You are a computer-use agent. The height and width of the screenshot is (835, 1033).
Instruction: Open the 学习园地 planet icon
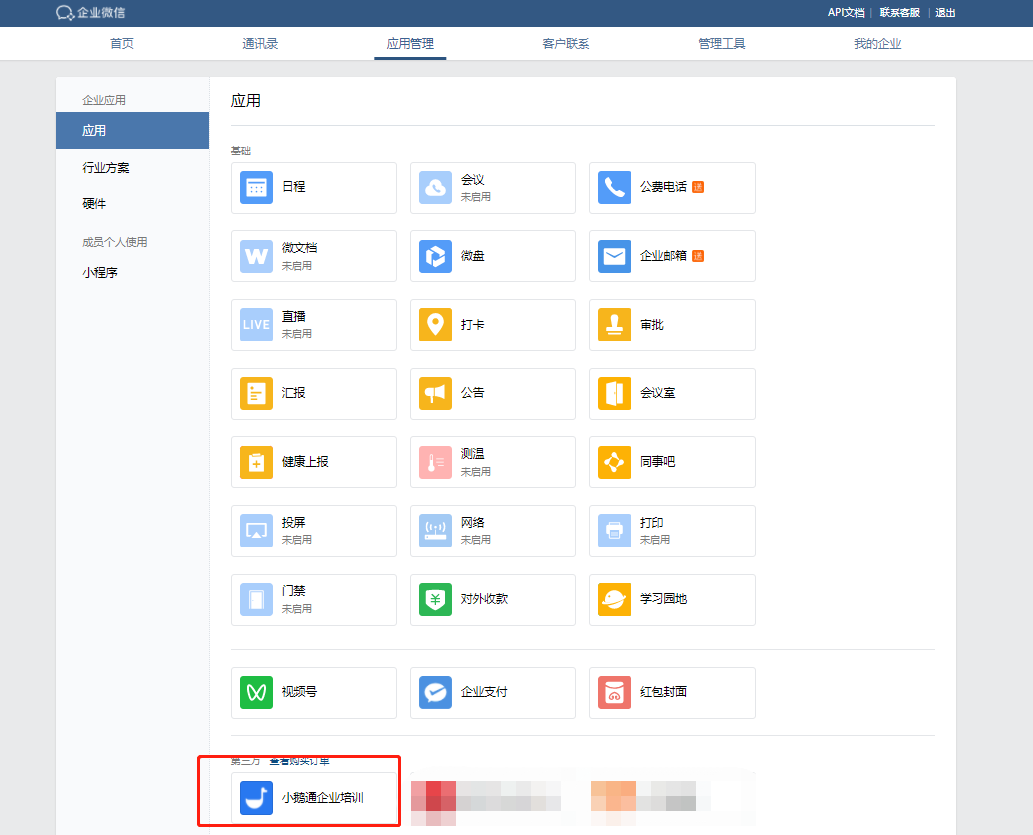pos(615,599)
